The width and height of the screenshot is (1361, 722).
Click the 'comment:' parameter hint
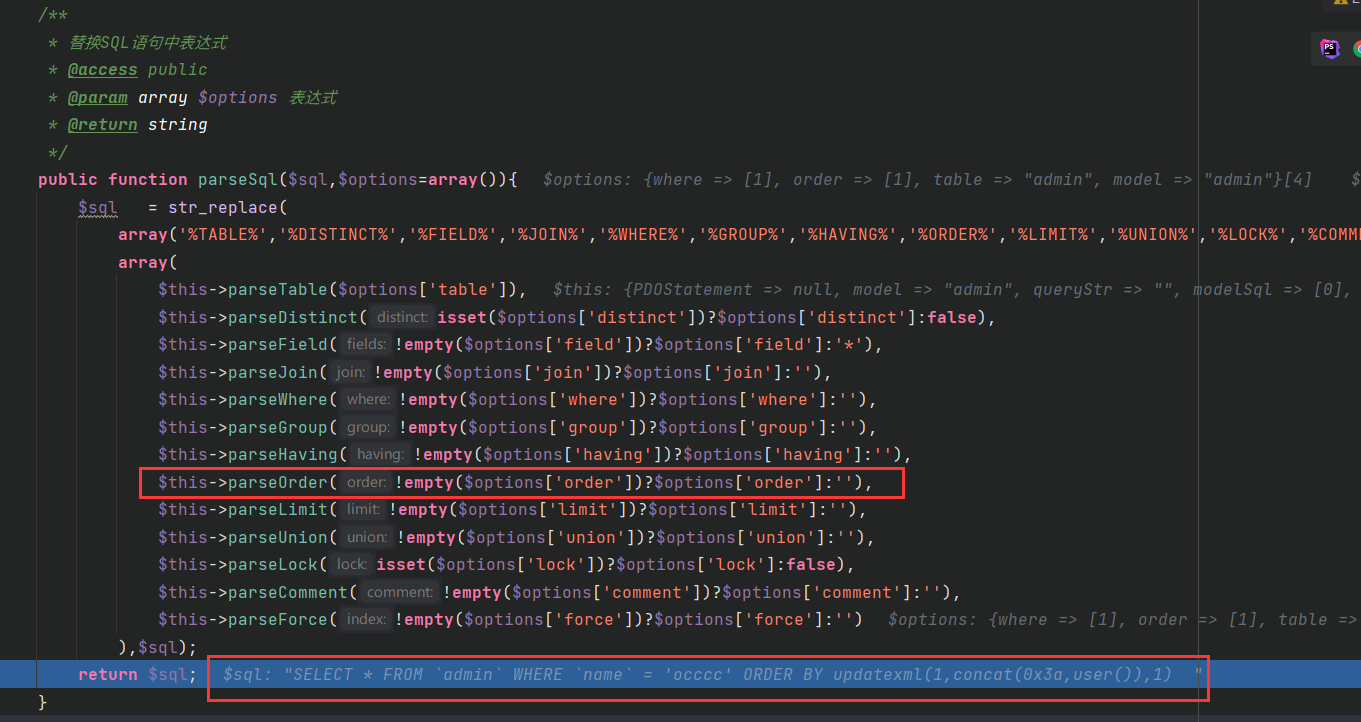pyautogui.click(x=399, y=593)
